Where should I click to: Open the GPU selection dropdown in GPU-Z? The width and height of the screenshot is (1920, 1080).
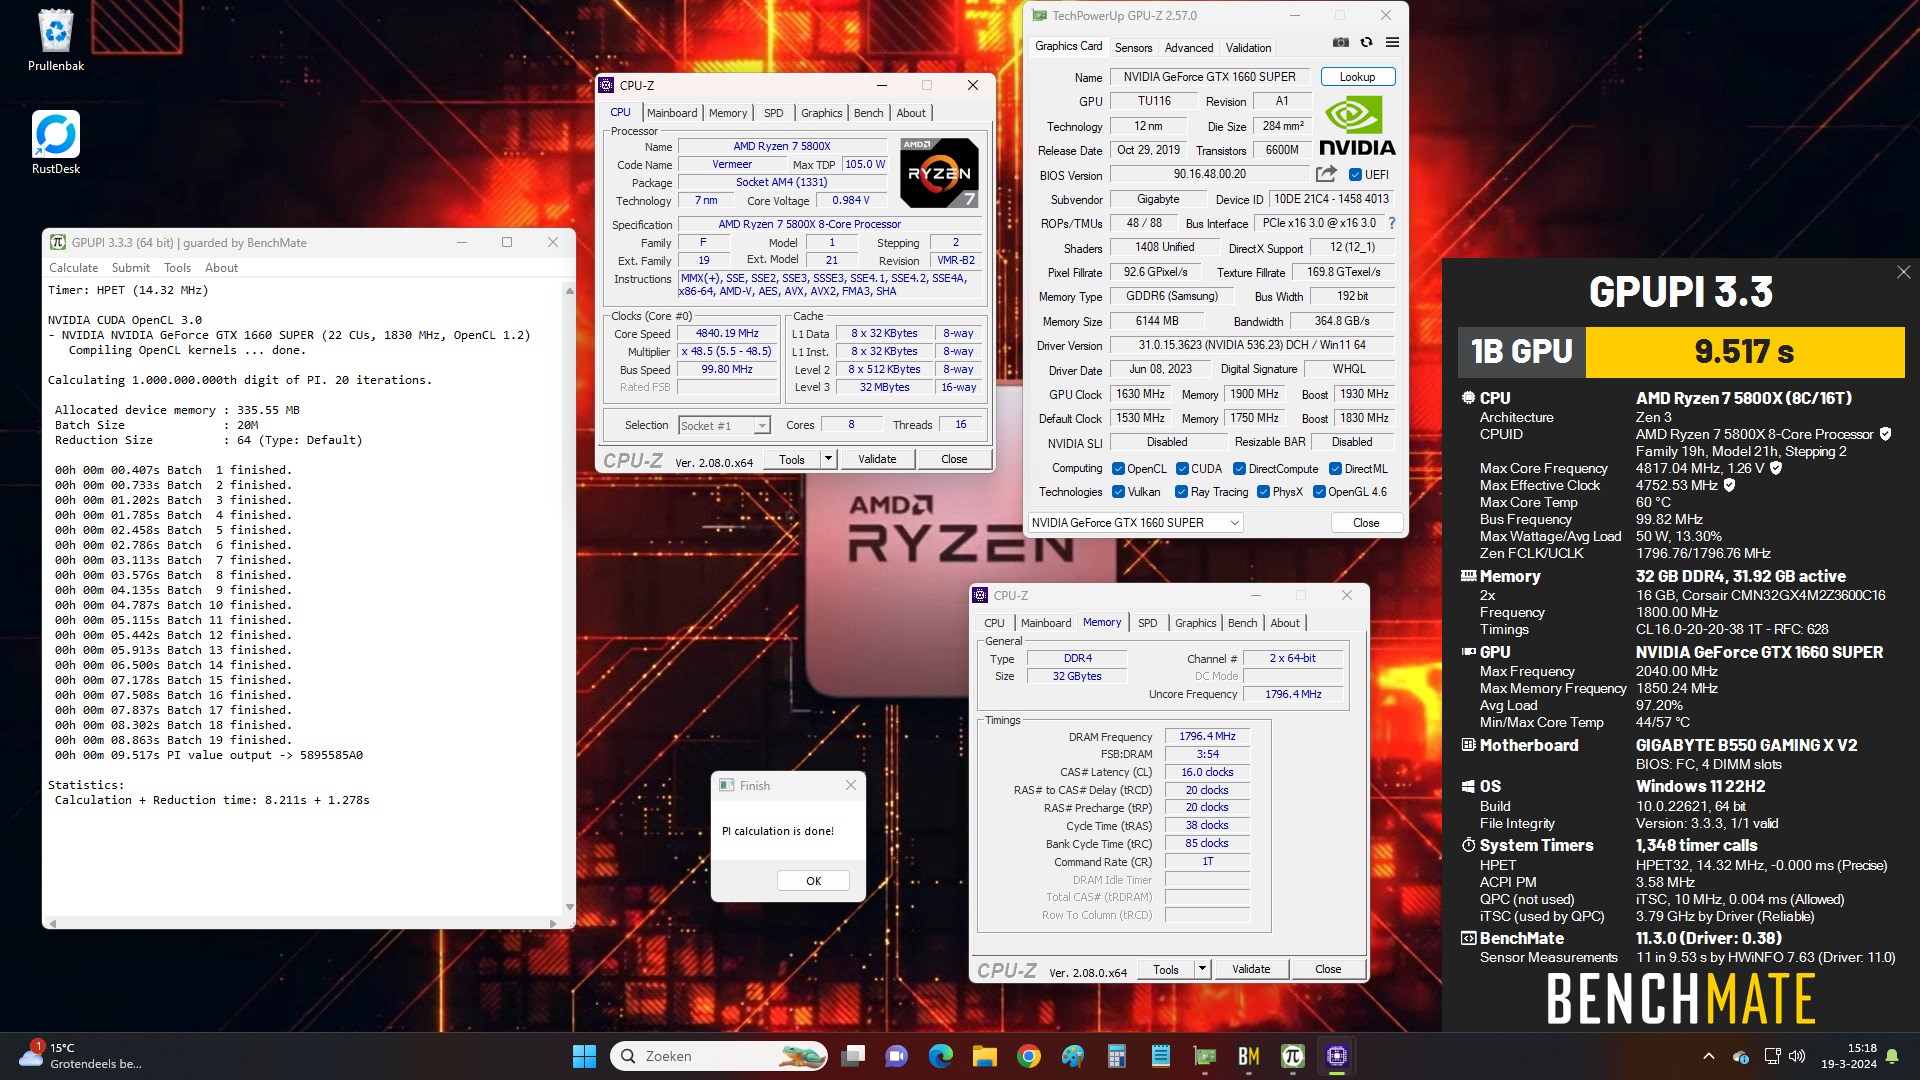click(x=1135, y=522)
